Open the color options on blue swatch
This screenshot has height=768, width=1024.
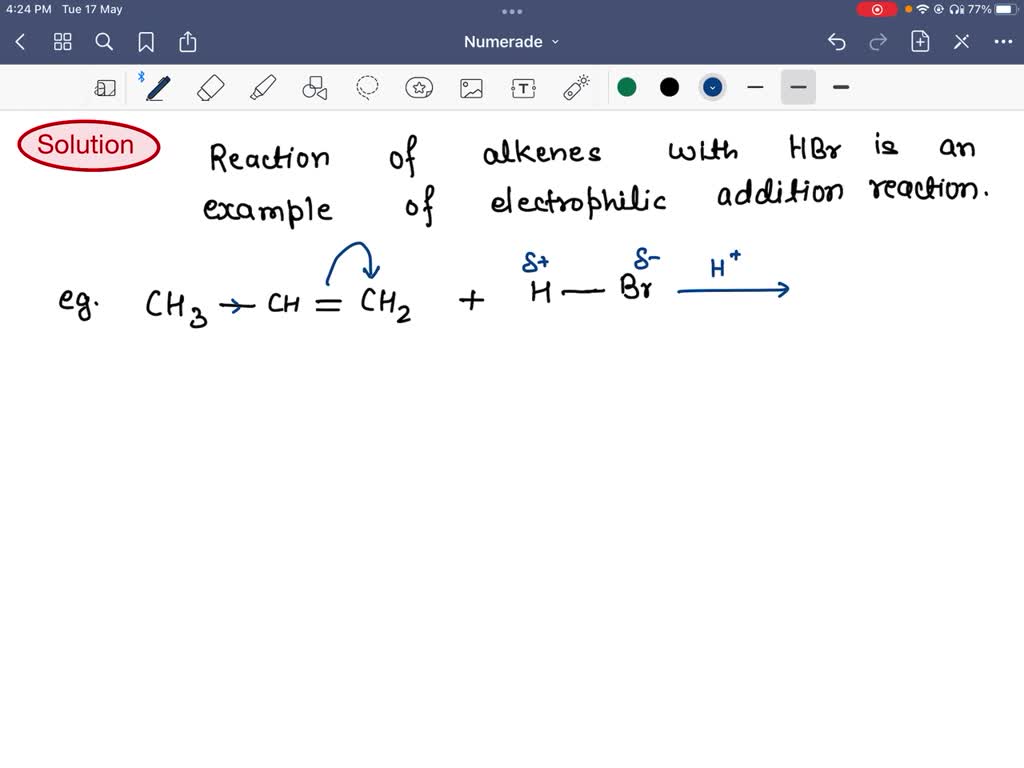point(712,87)
